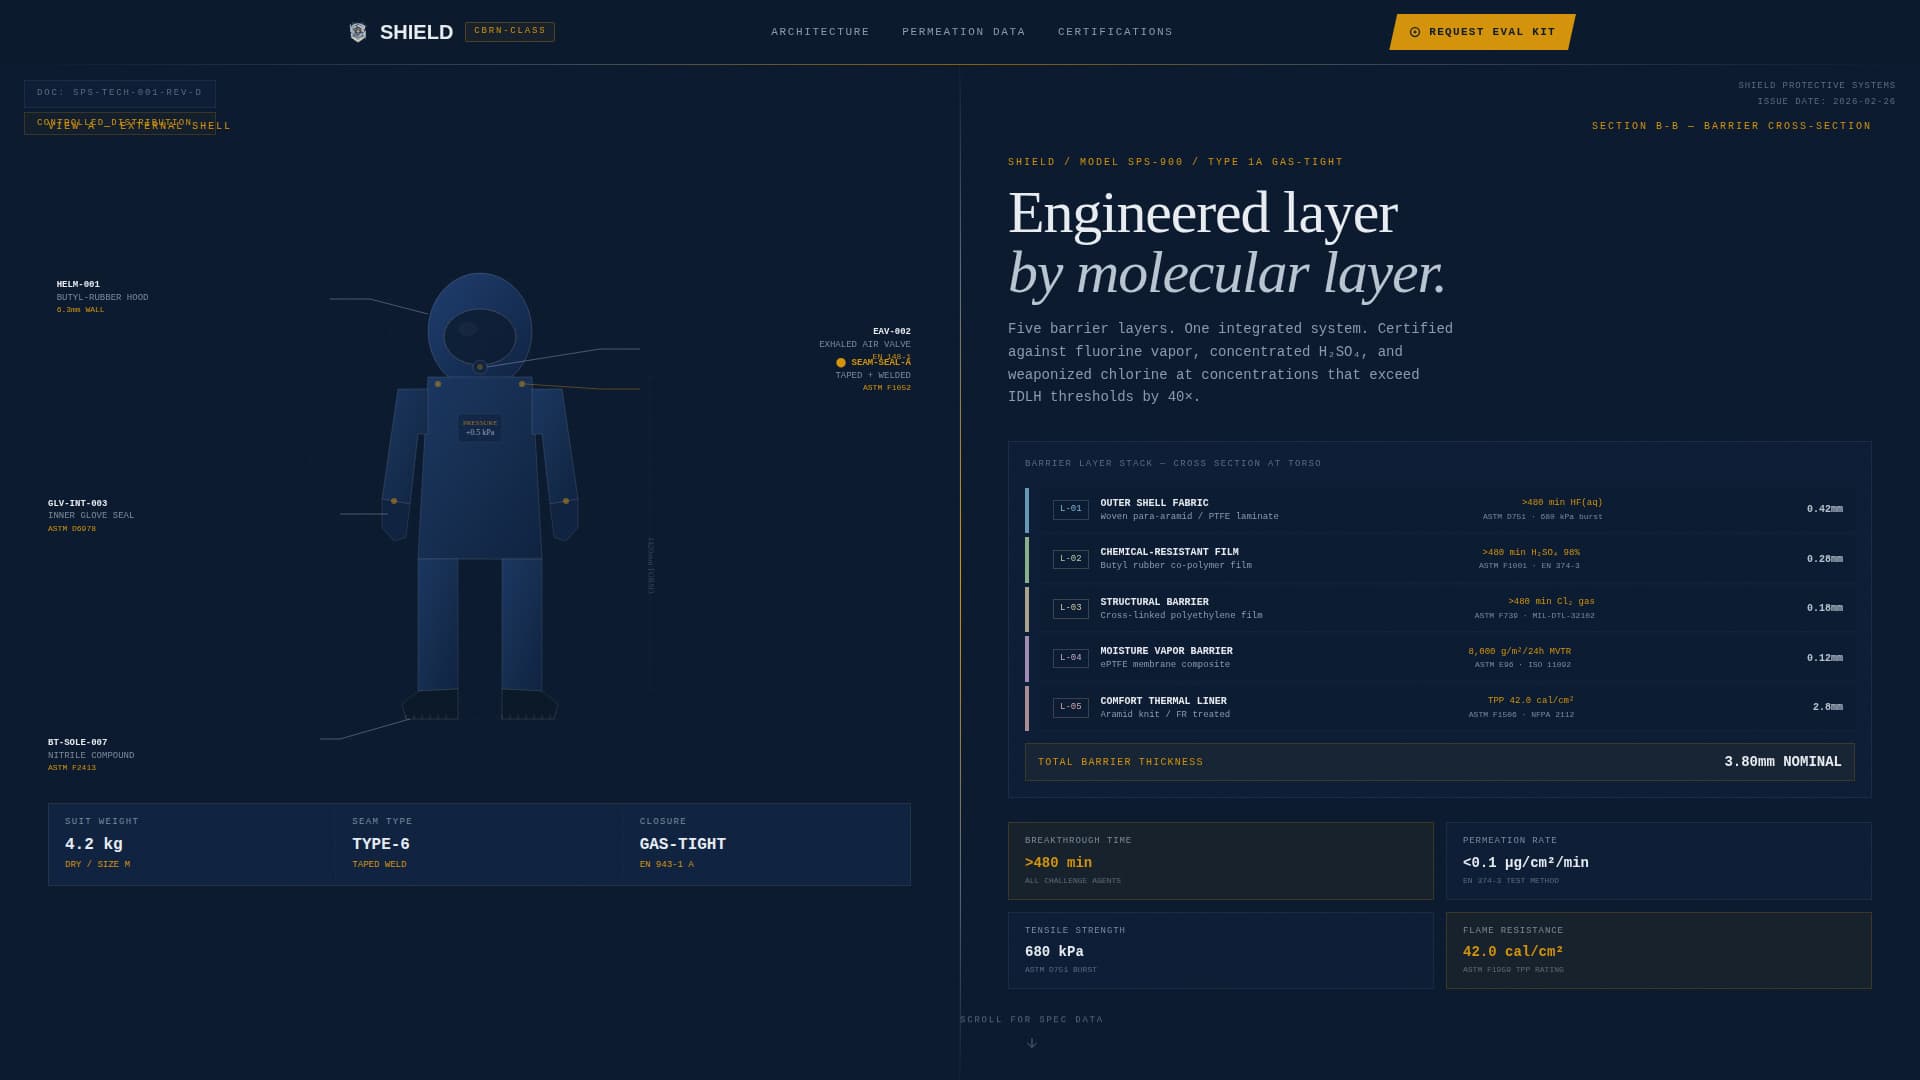This screenshot has height=1080, width=1920.
Task: Click the TOTAL BARRIER THICKNESS summary bar
Action: [1440, 761]
